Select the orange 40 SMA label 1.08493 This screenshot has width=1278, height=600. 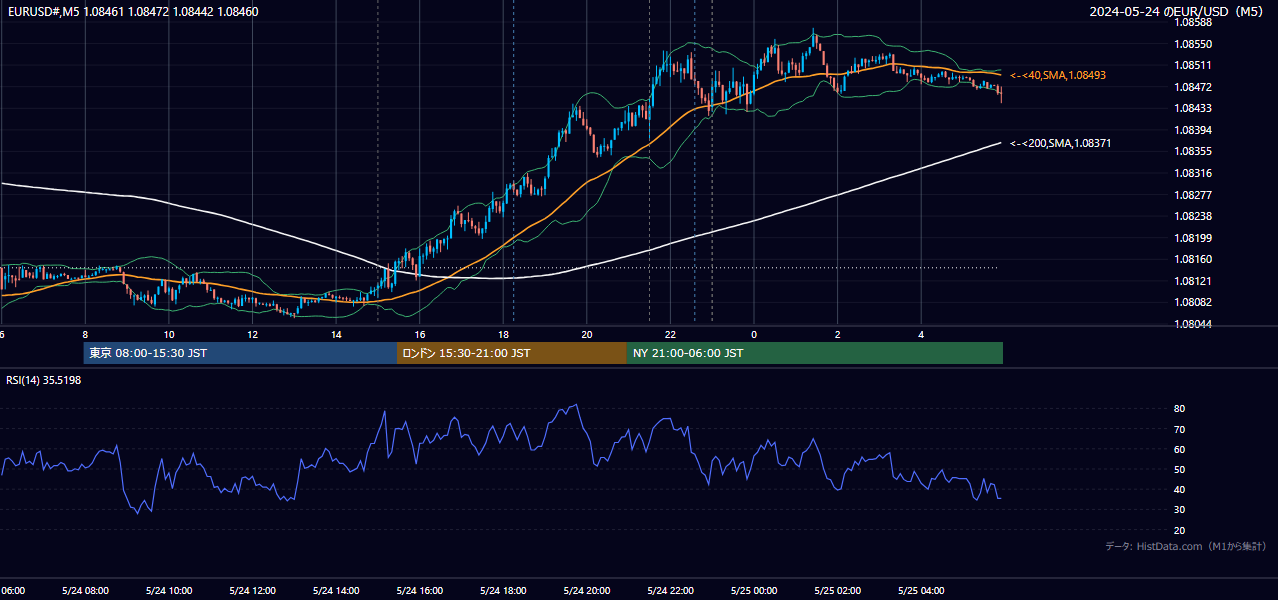click(1058, 75)
